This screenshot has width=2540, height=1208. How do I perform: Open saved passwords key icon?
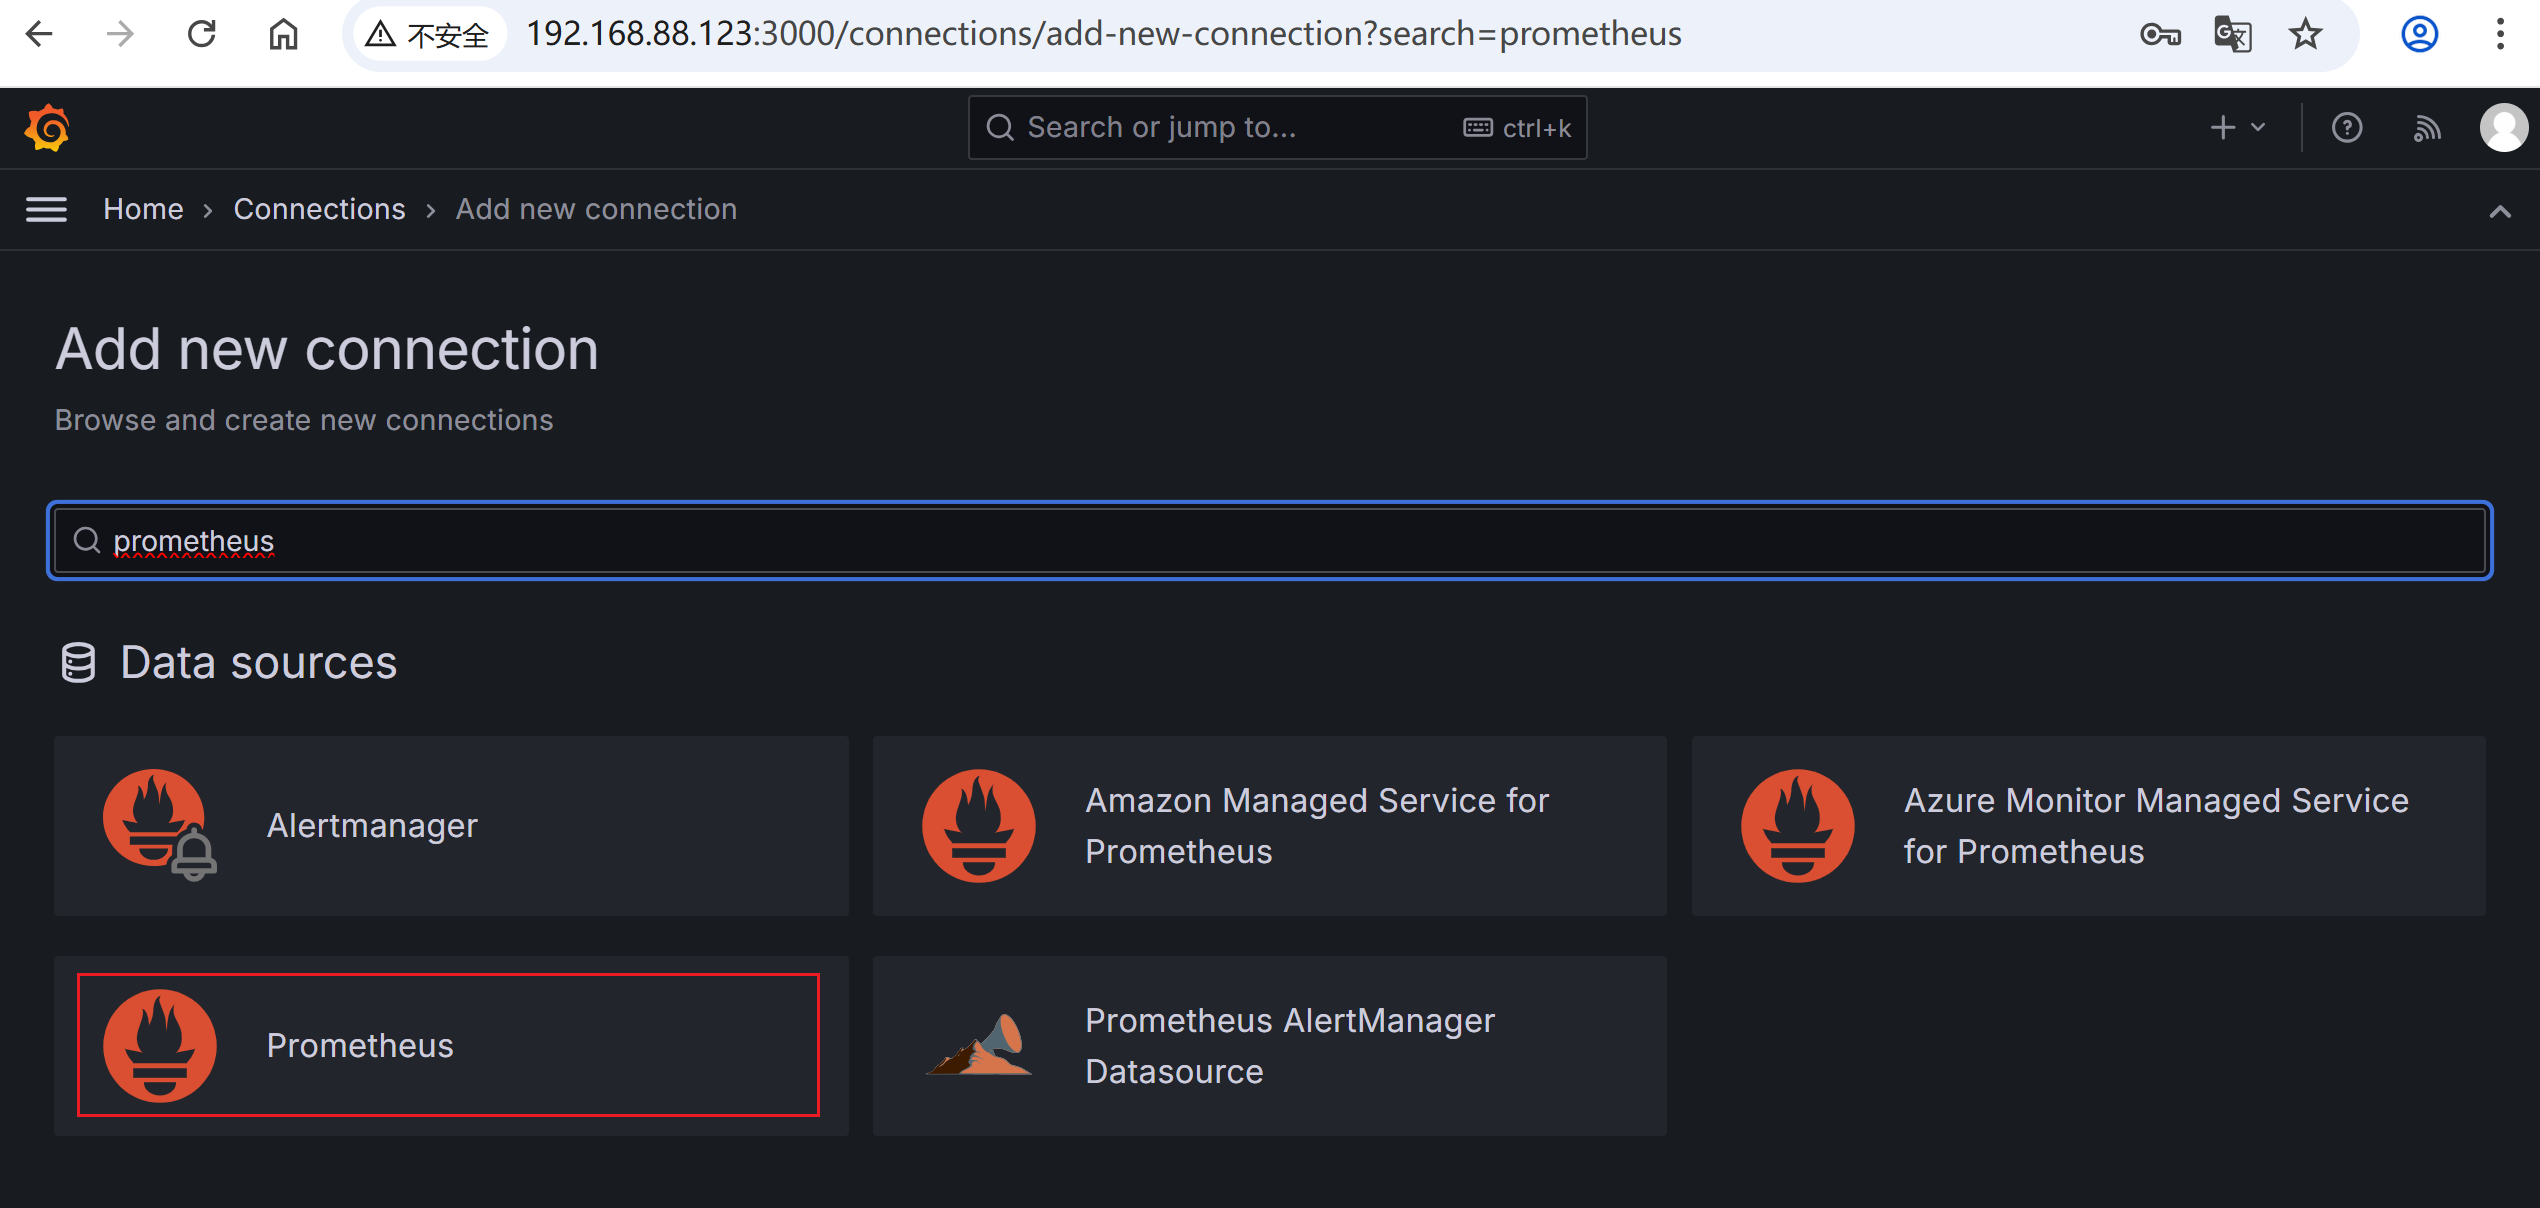(x=2160, y=35)
